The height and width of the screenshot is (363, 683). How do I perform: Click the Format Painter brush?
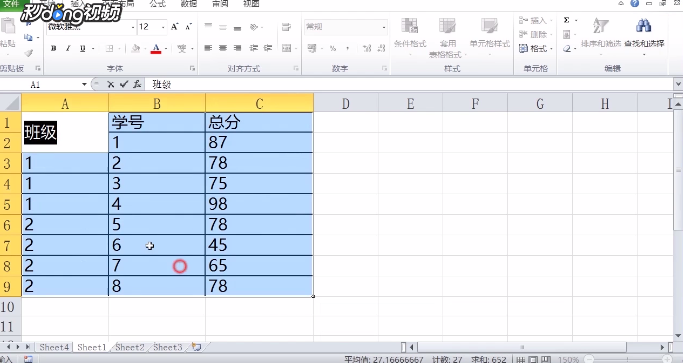(x=28, y=53)
